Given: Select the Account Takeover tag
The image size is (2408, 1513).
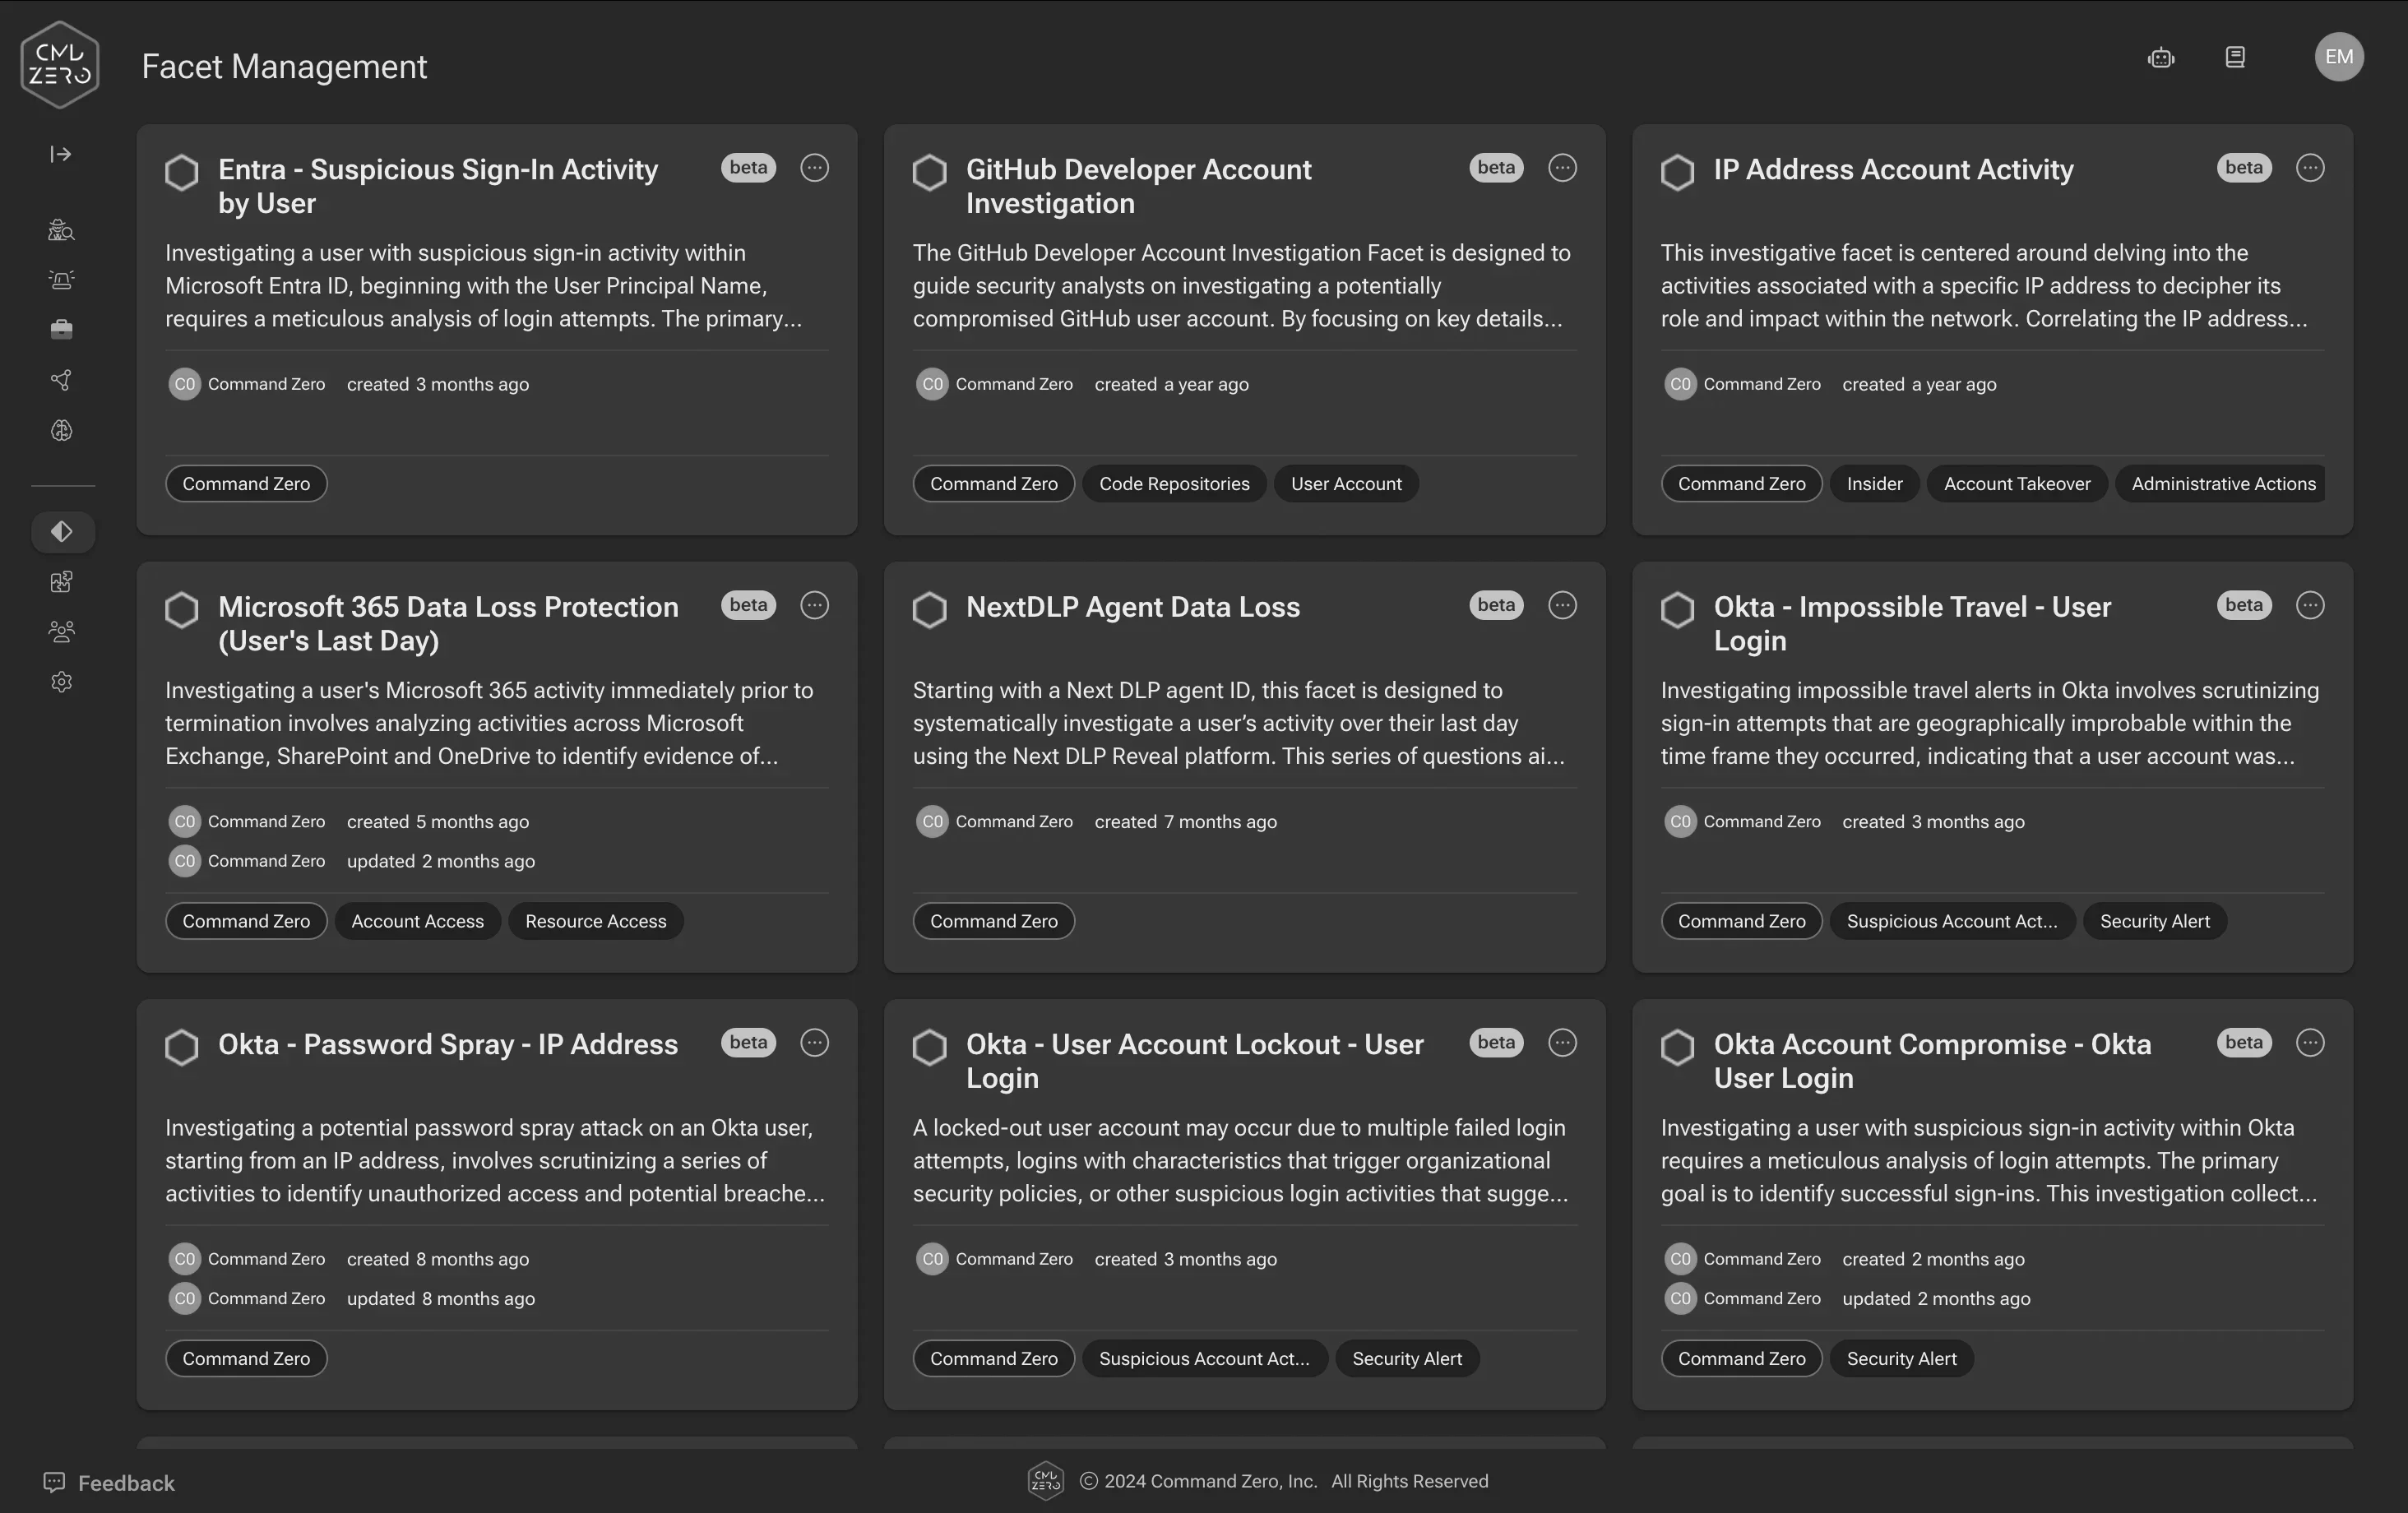Looking at the screenshot, I should click(2017, 484).
